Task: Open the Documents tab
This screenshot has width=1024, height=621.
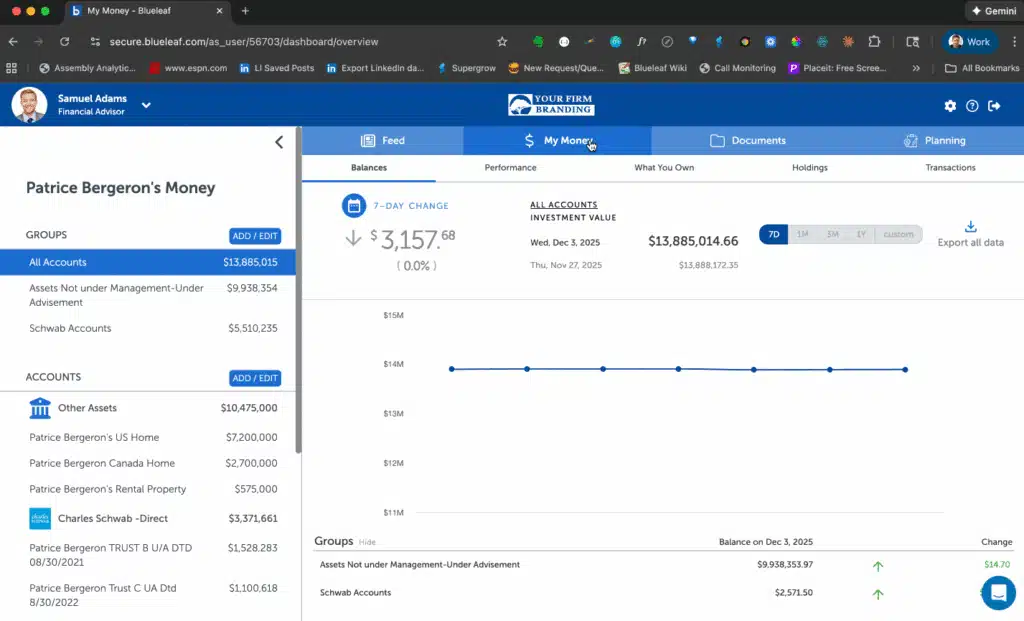Action: 747,141
